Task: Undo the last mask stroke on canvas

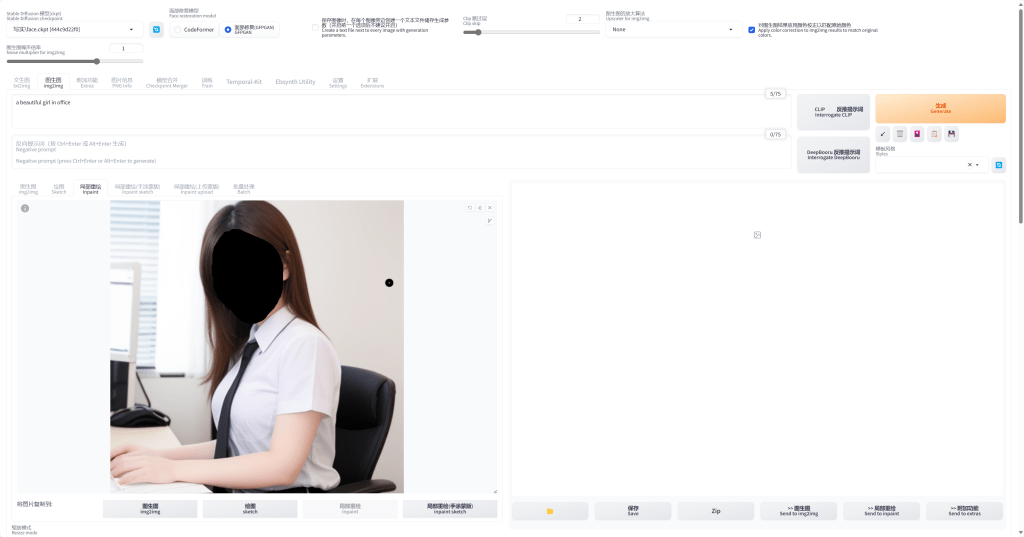Action: click(x=470, y=208)
